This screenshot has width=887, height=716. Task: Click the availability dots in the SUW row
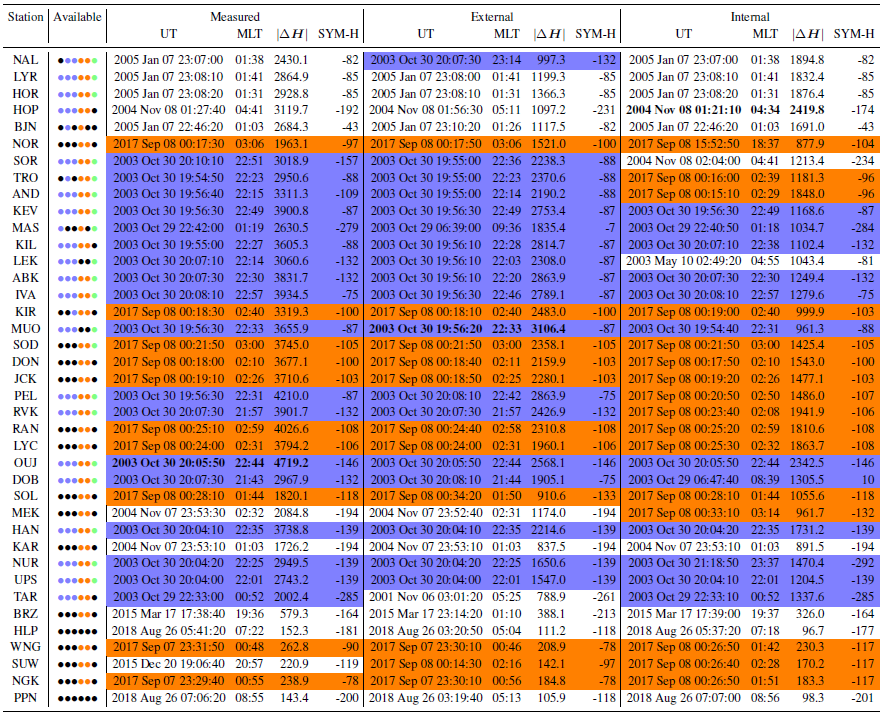coord(77,664)
